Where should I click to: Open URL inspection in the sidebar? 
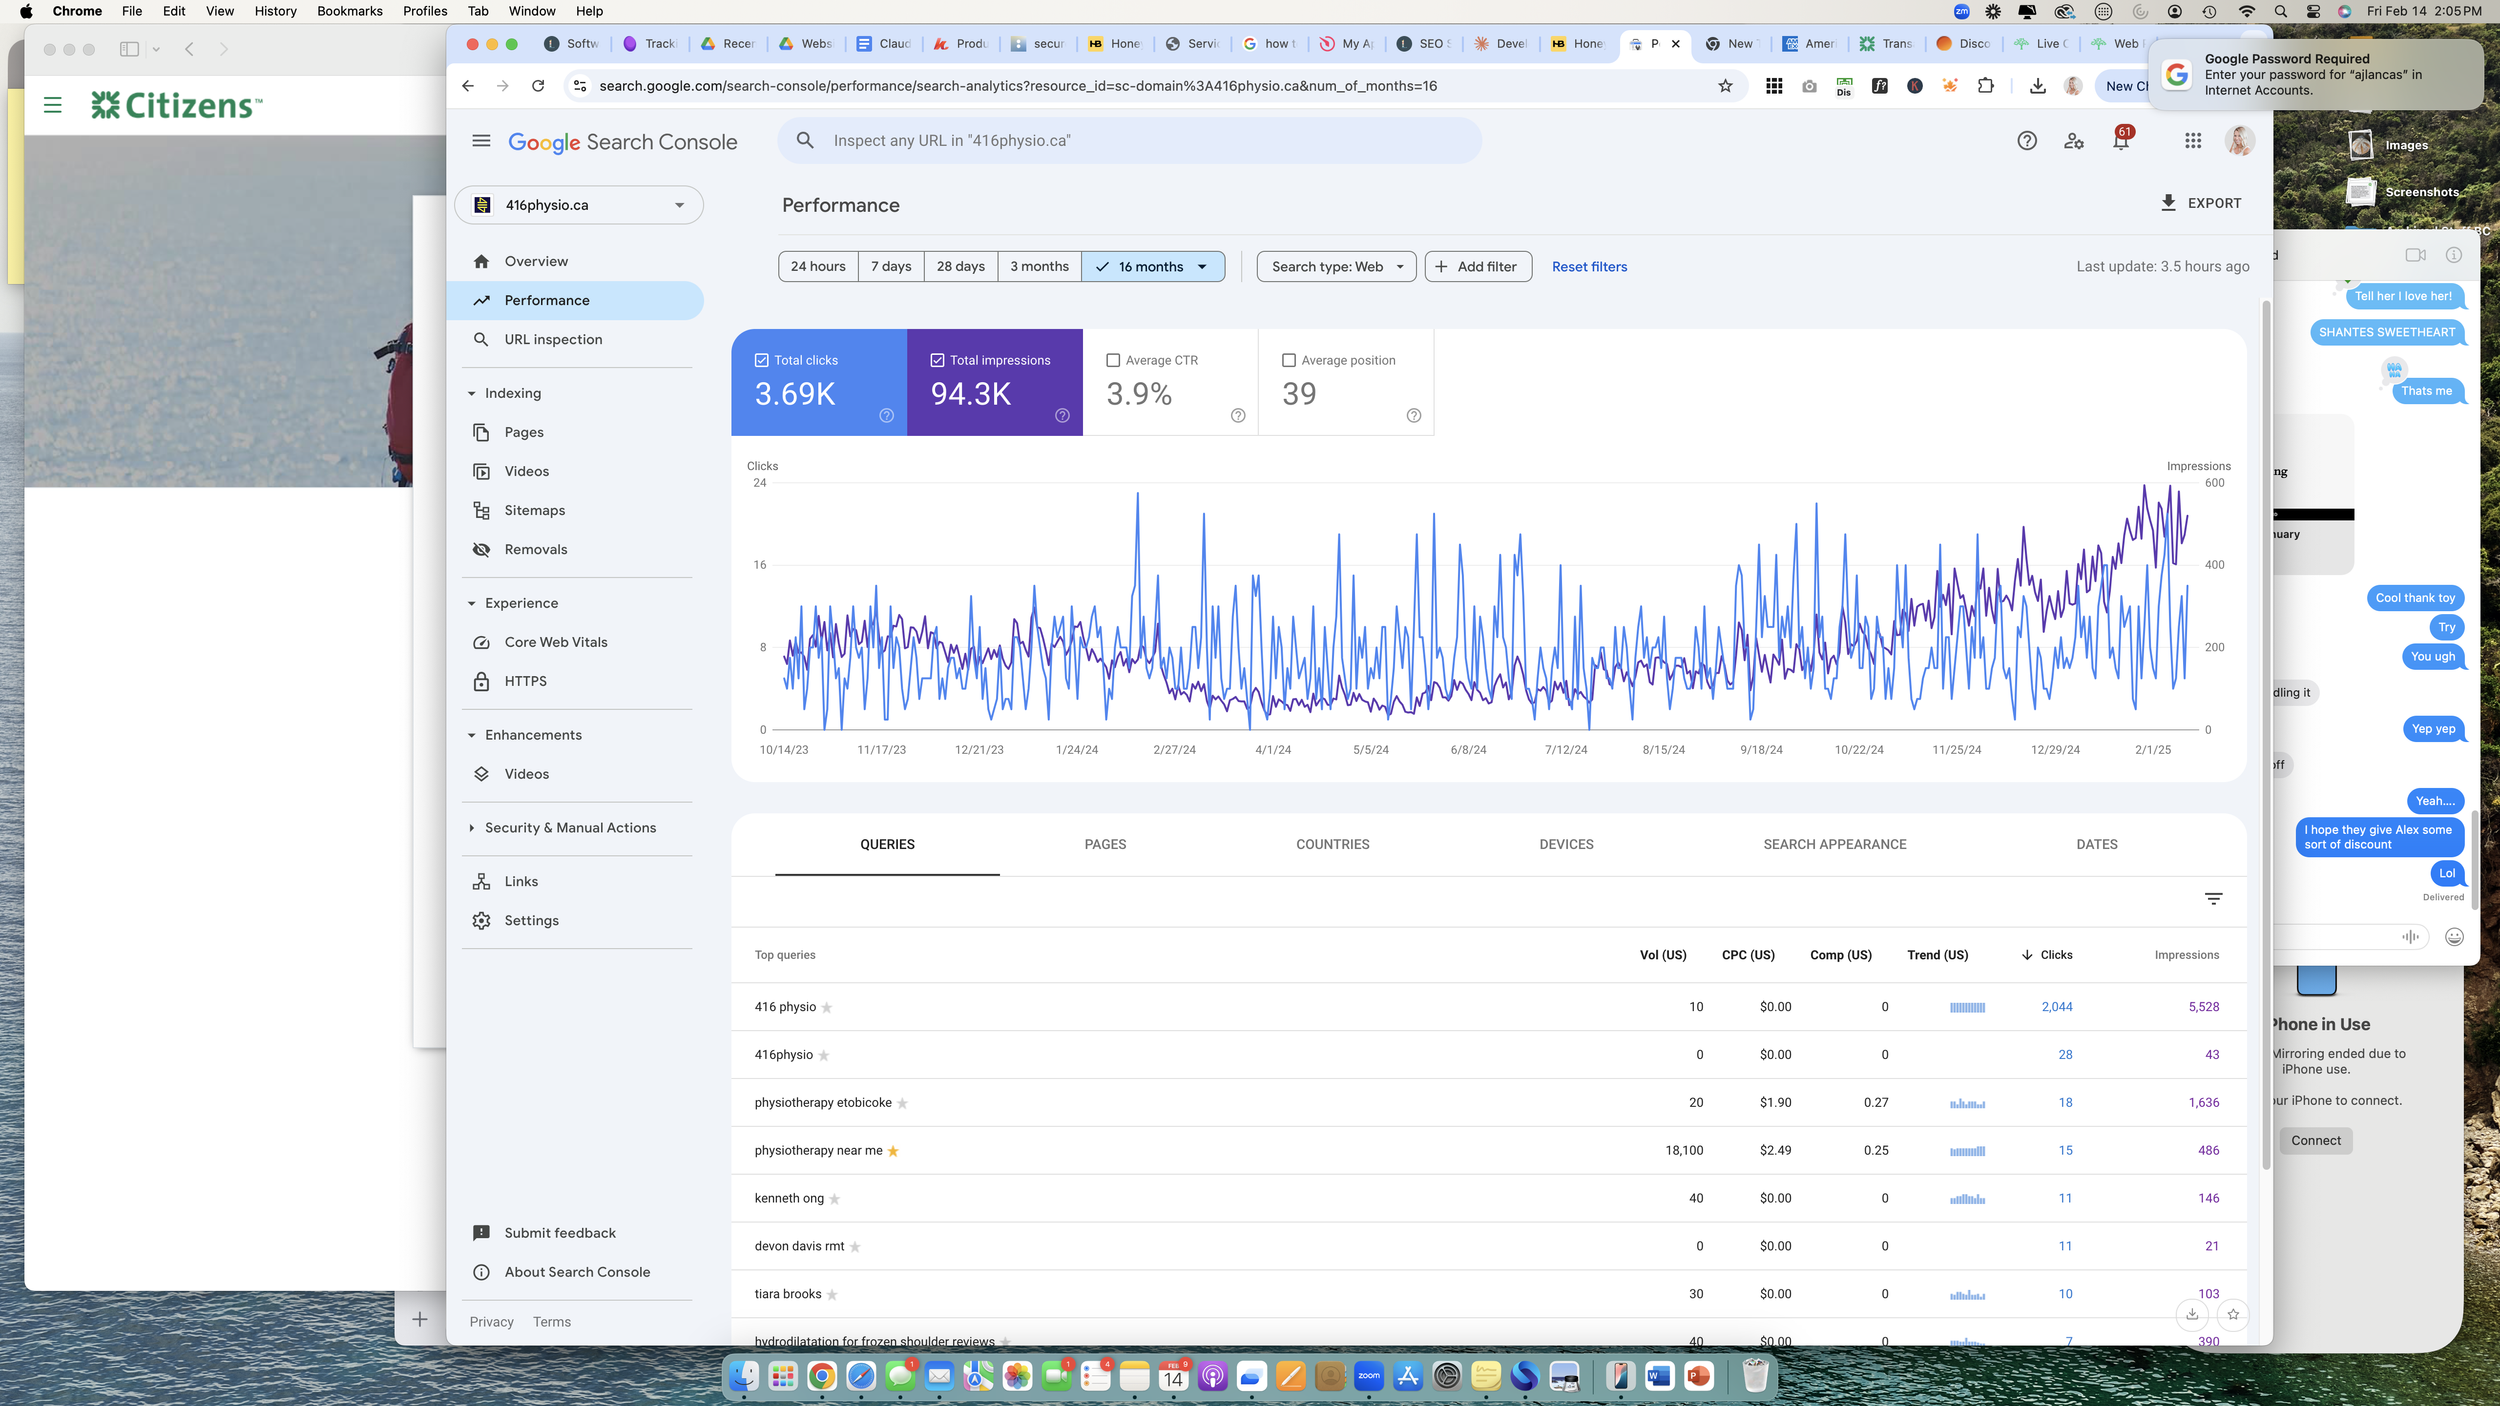[553, 339]
